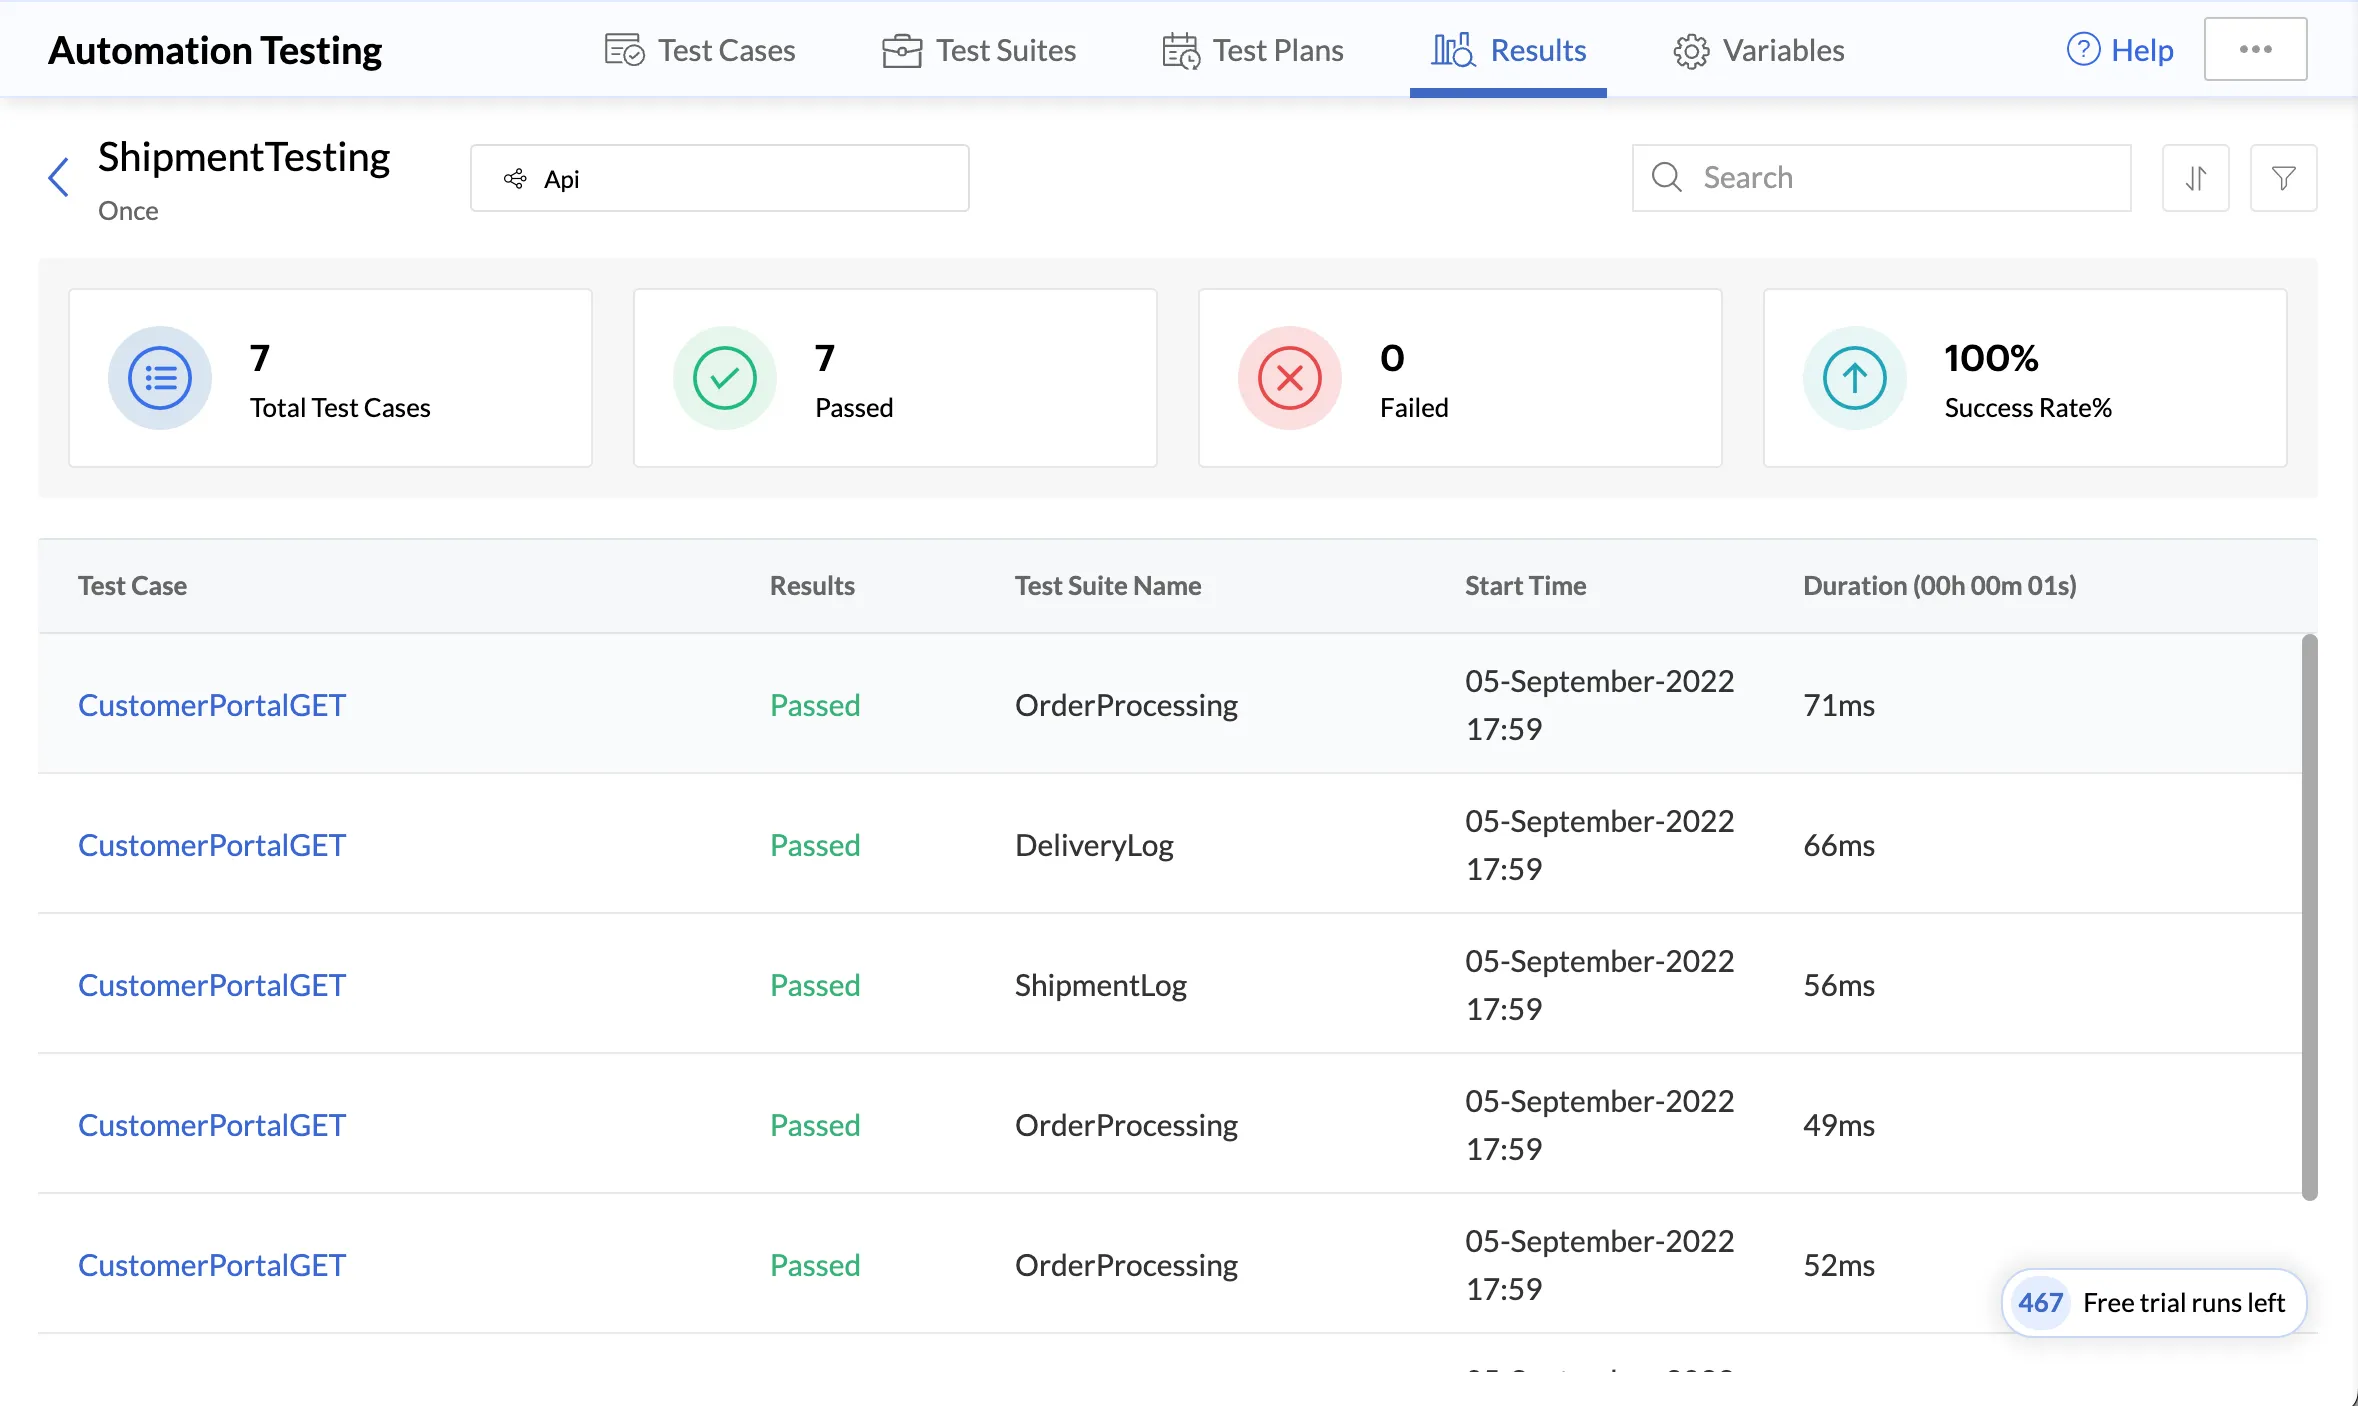
Task: Click the ShipmentTesting title text
Action: tap(244, 158)
